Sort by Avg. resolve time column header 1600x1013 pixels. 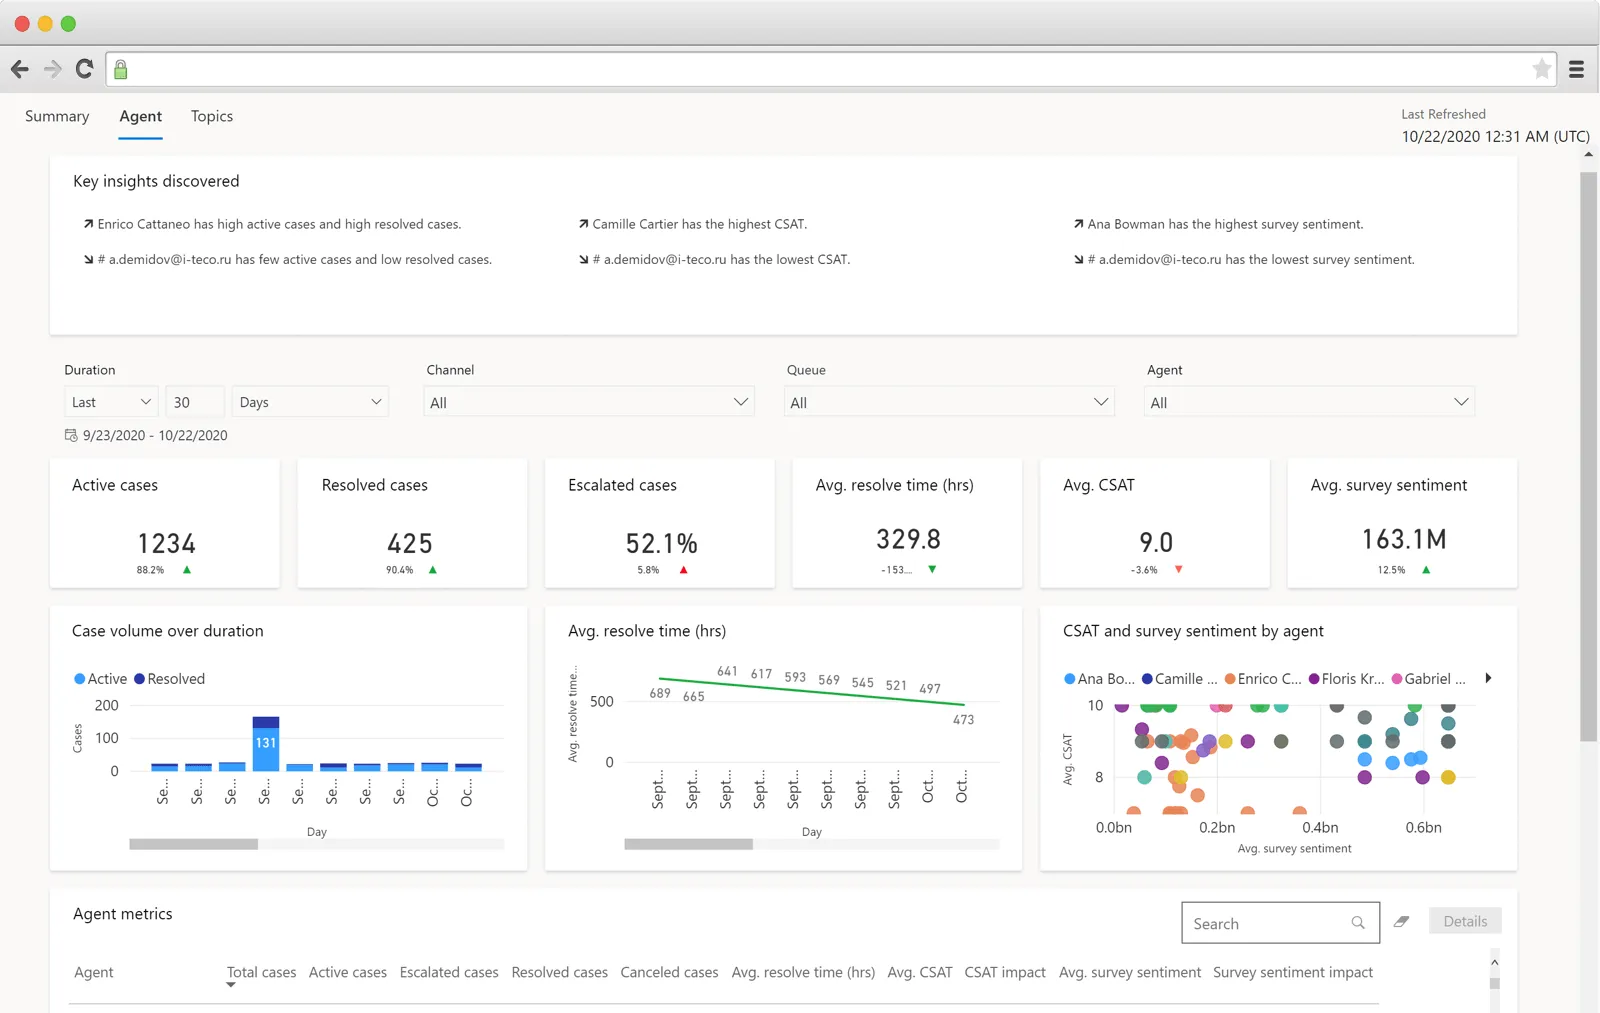tap(803, 972)
